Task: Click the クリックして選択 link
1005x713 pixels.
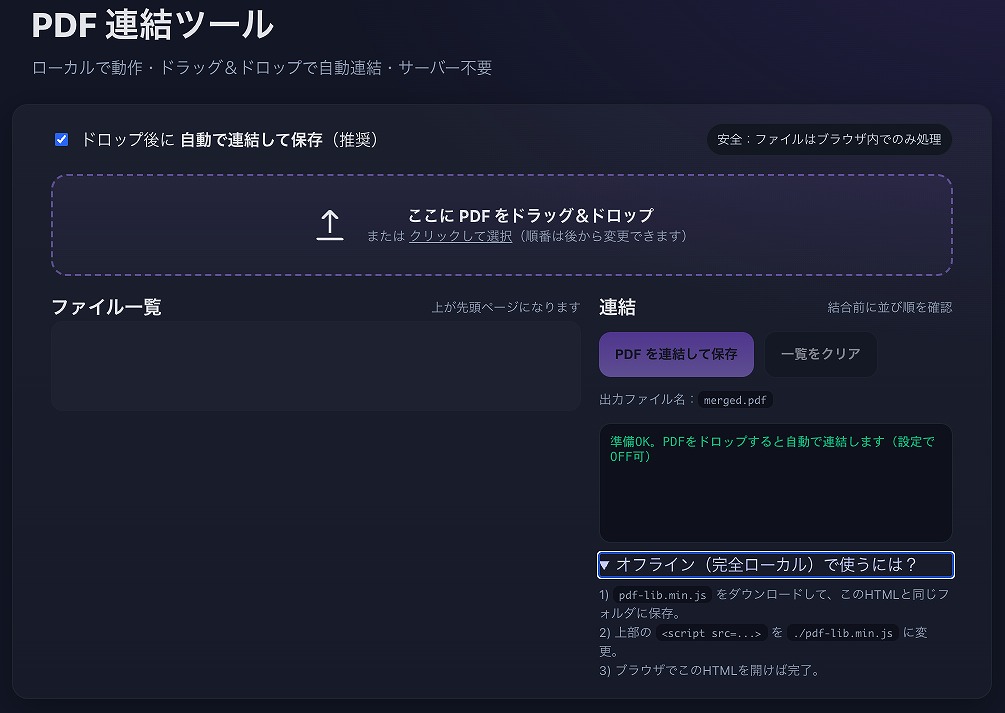Action: [x=460, y=237]
